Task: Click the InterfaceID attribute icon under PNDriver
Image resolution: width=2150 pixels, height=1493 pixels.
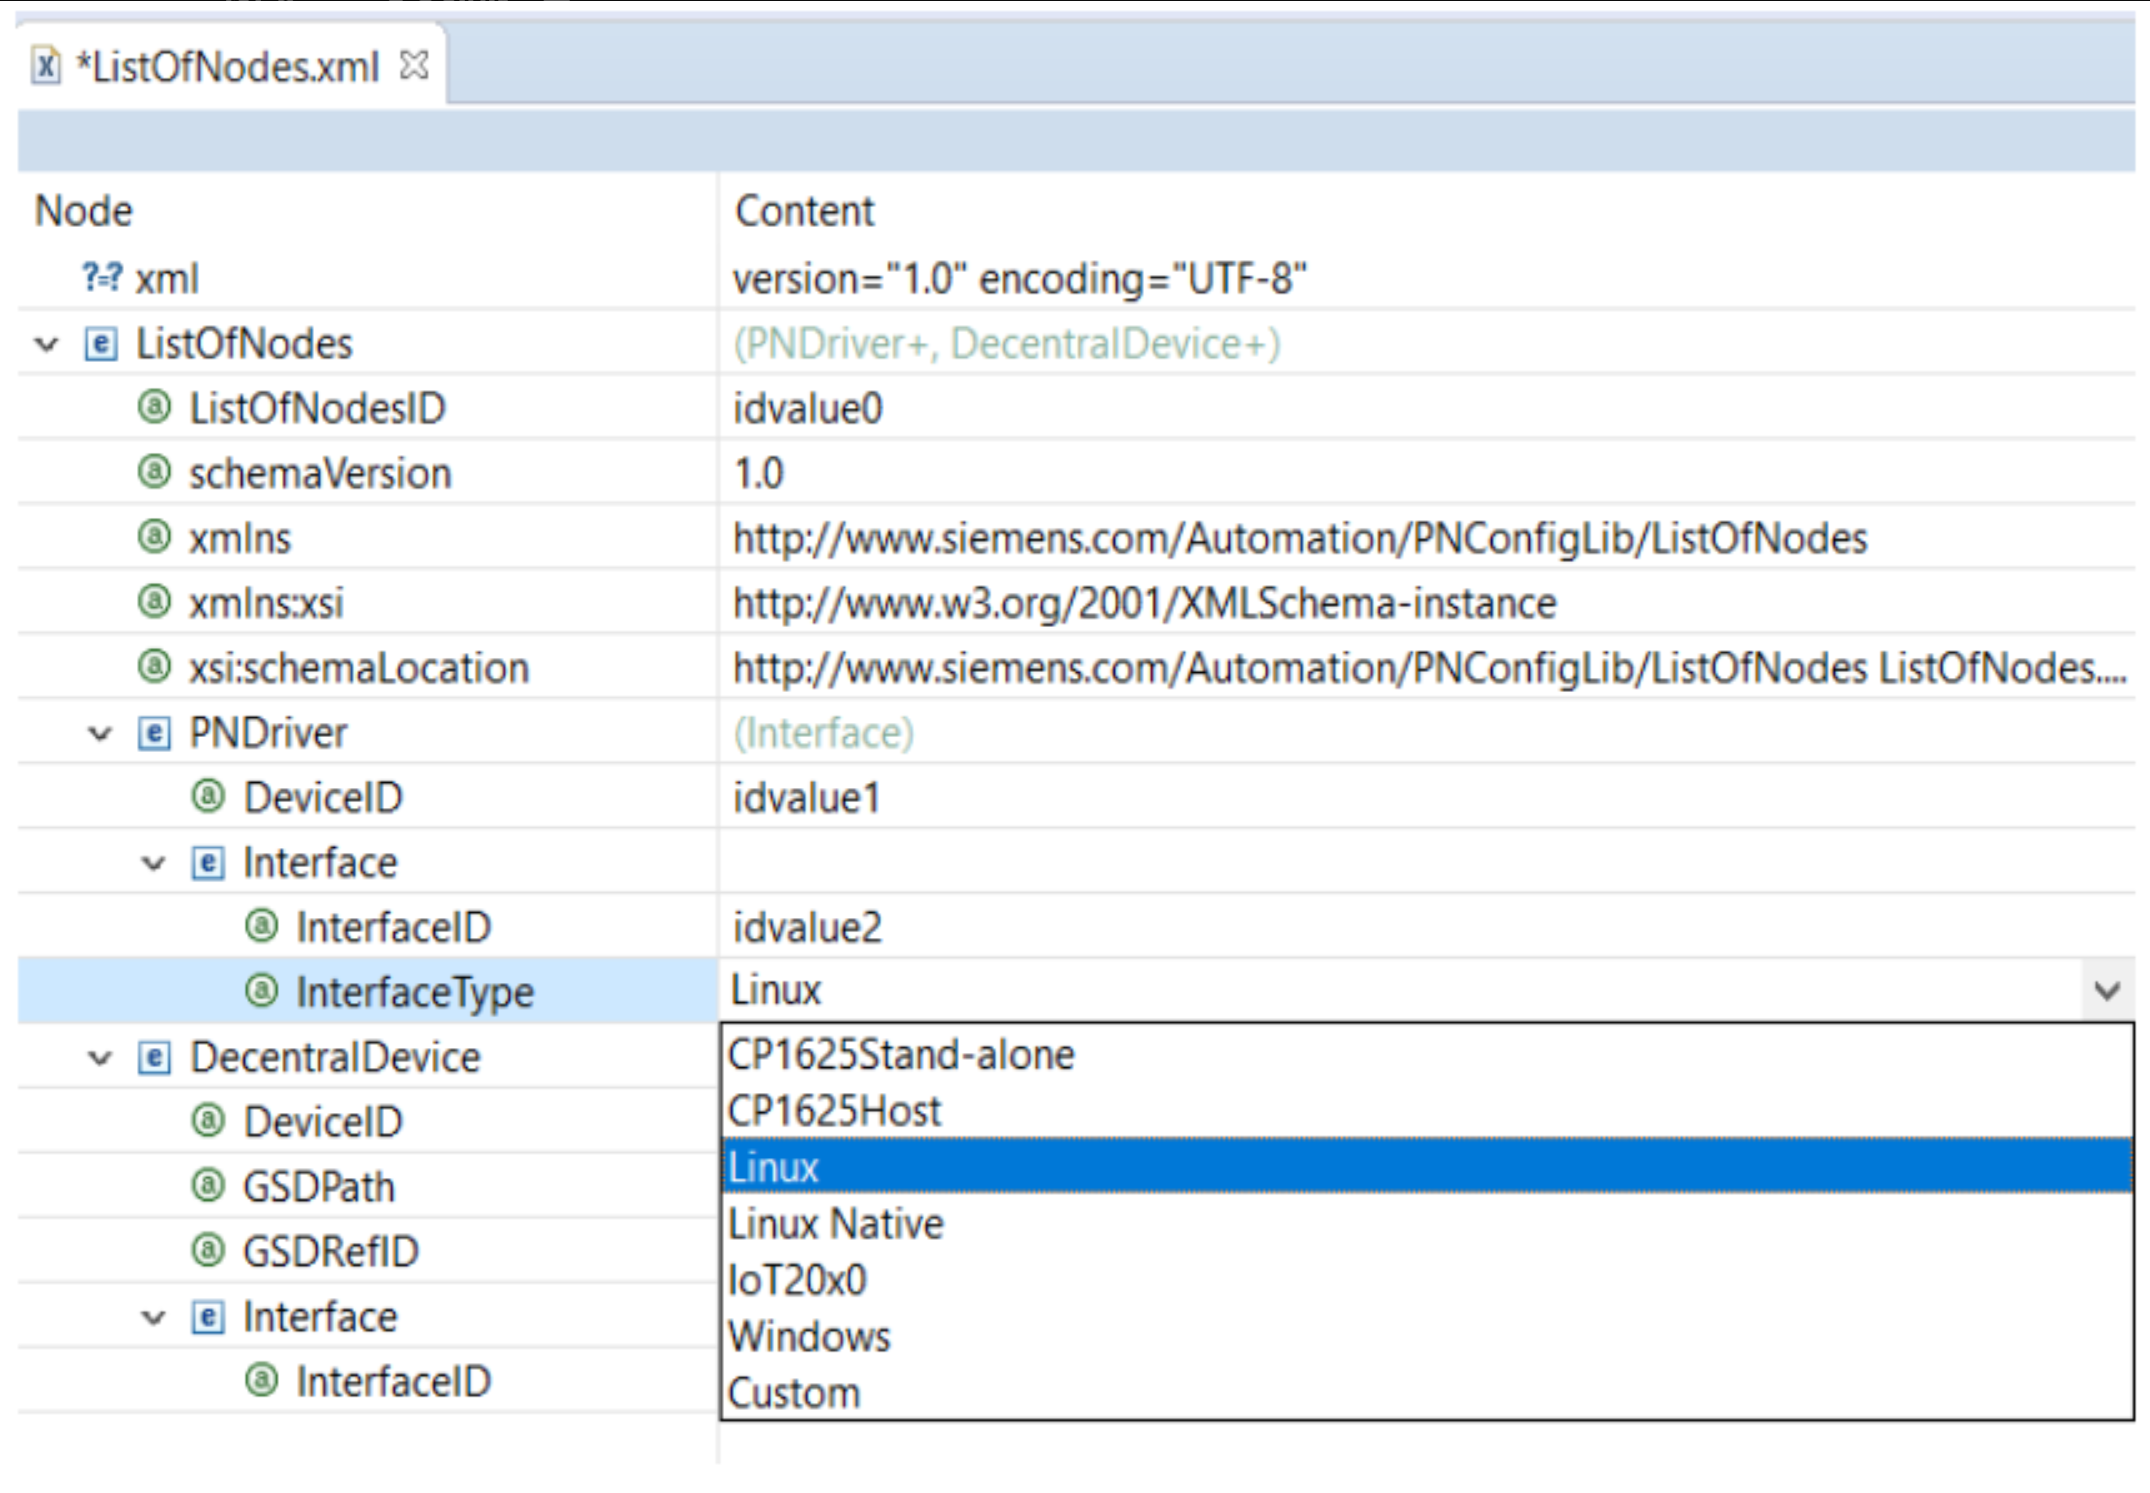Action: pyautogui.click(x=262, y=926)
